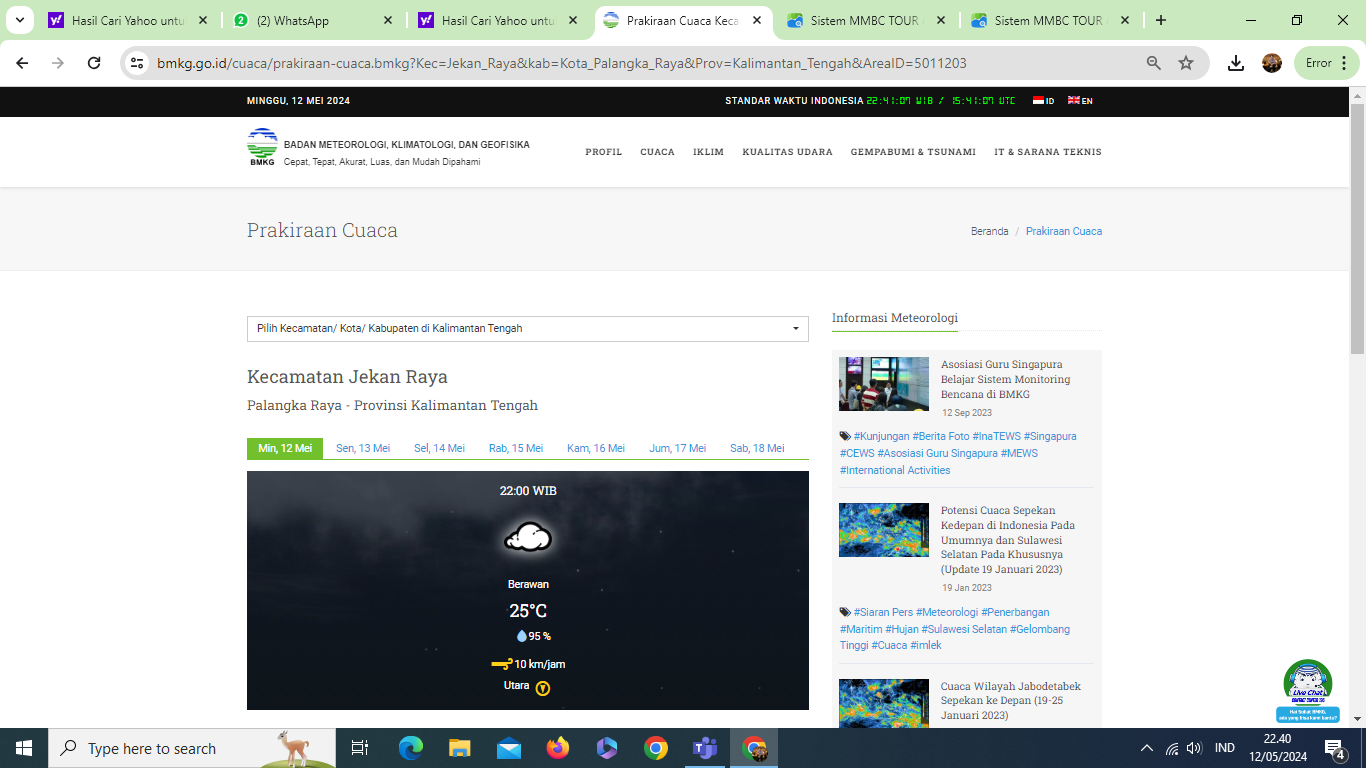Open Cuaca Wilayah Jabodetabek article
Viewport: 1366px width, 768px height.
click(x=1011, y=701)
